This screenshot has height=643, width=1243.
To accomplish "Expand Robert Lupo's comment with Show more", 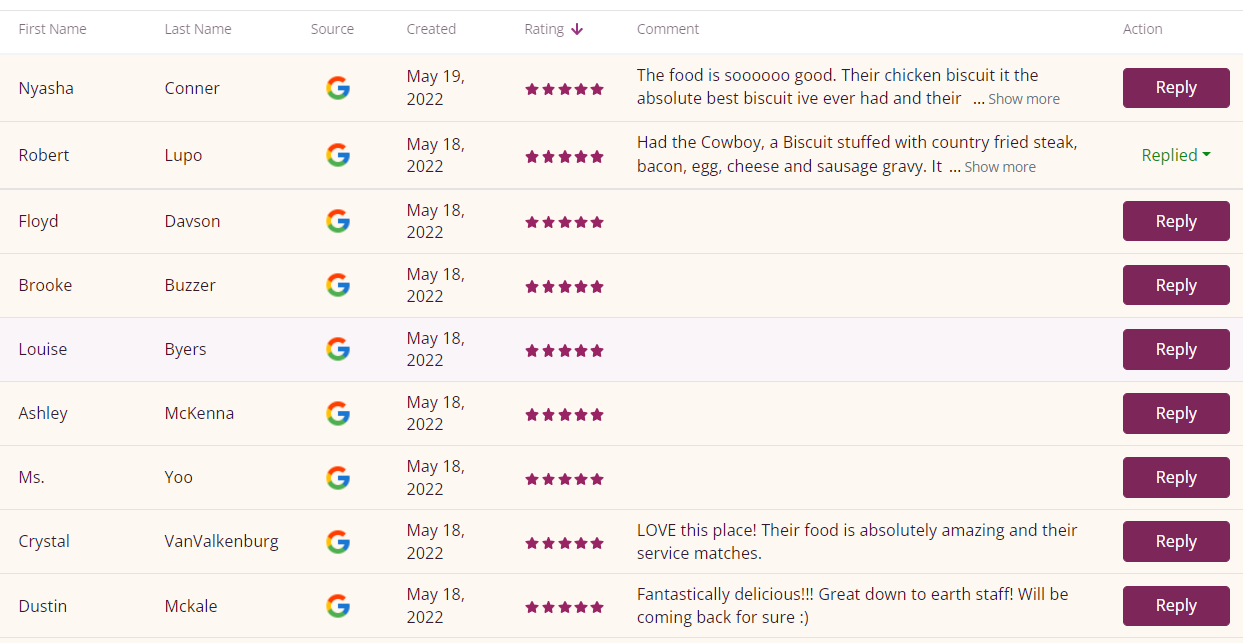I will coord(1000,166).
